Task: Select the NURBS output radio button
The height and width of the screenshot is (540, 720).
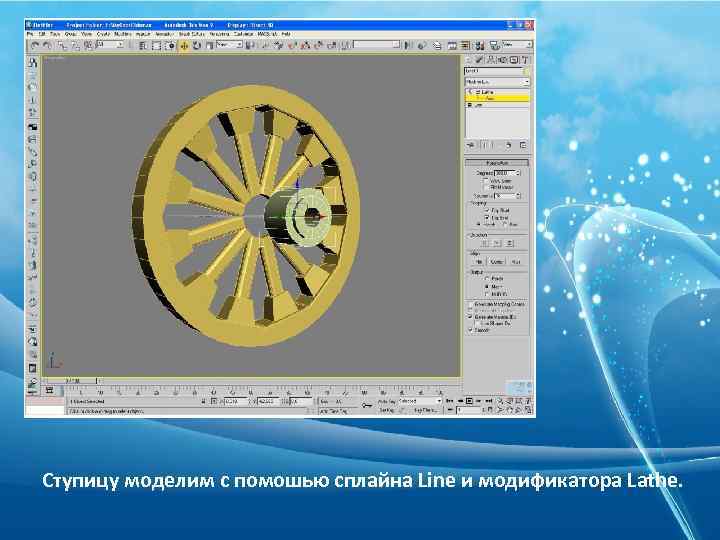Action: point(487,294)
